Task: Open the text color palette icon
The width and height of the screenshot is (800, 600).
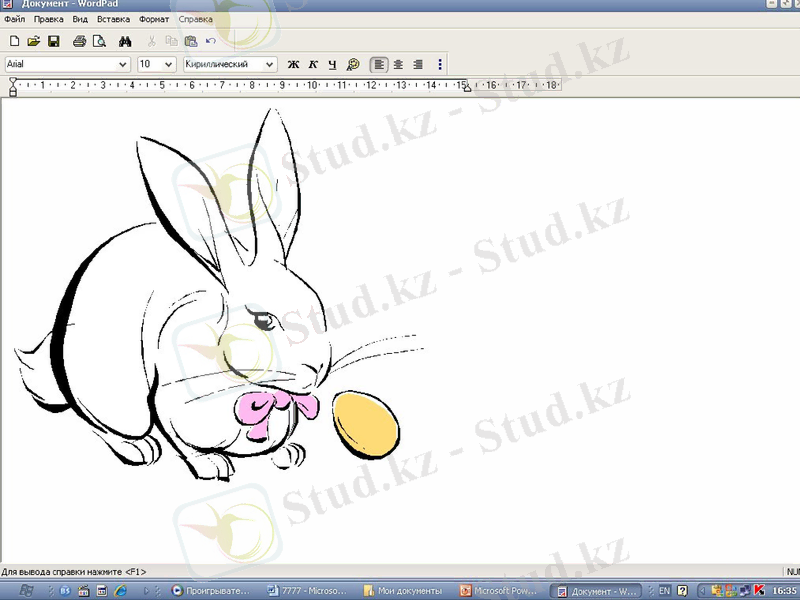Action: pos(353,64)
